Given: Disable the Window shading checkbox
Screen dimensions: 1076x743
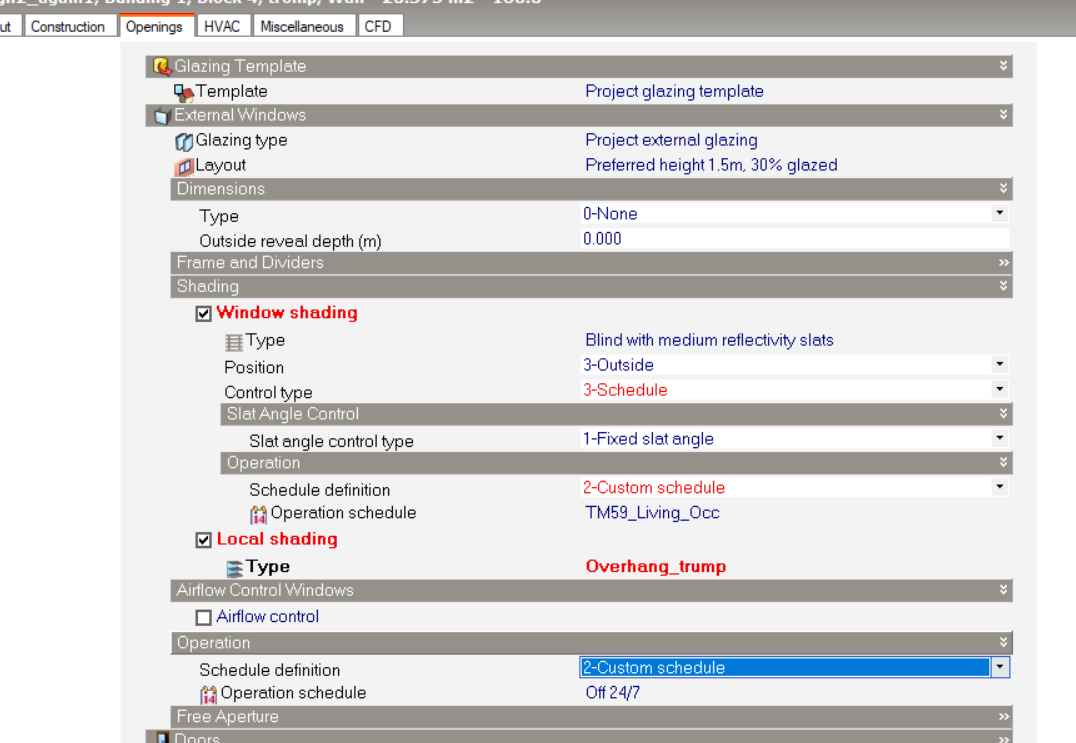Looking at the screenshot, I should pyautogui.click(x=203, y=314).
